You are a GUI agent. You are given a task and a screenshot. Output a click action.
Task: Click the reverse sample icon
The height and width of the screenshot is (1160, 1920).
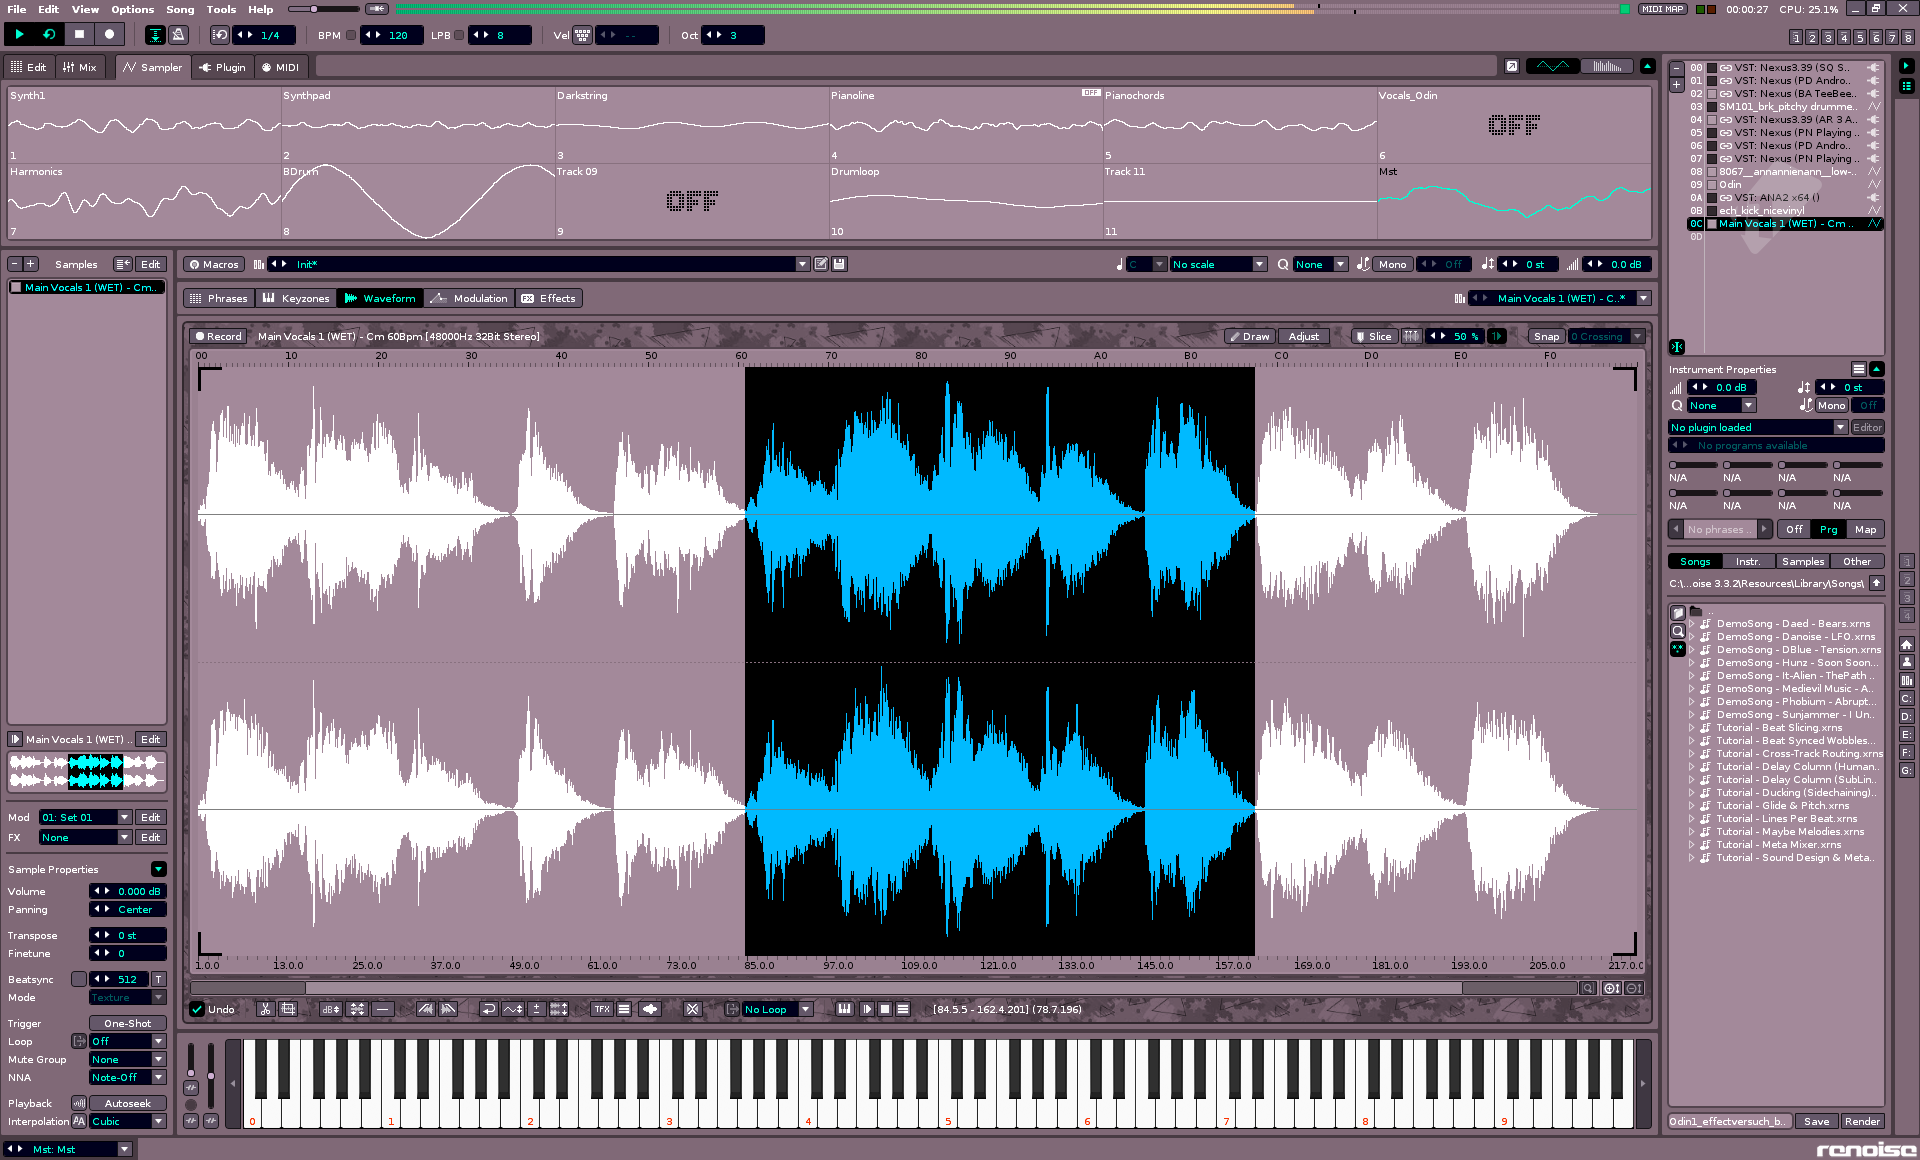tap(488, 1009)
